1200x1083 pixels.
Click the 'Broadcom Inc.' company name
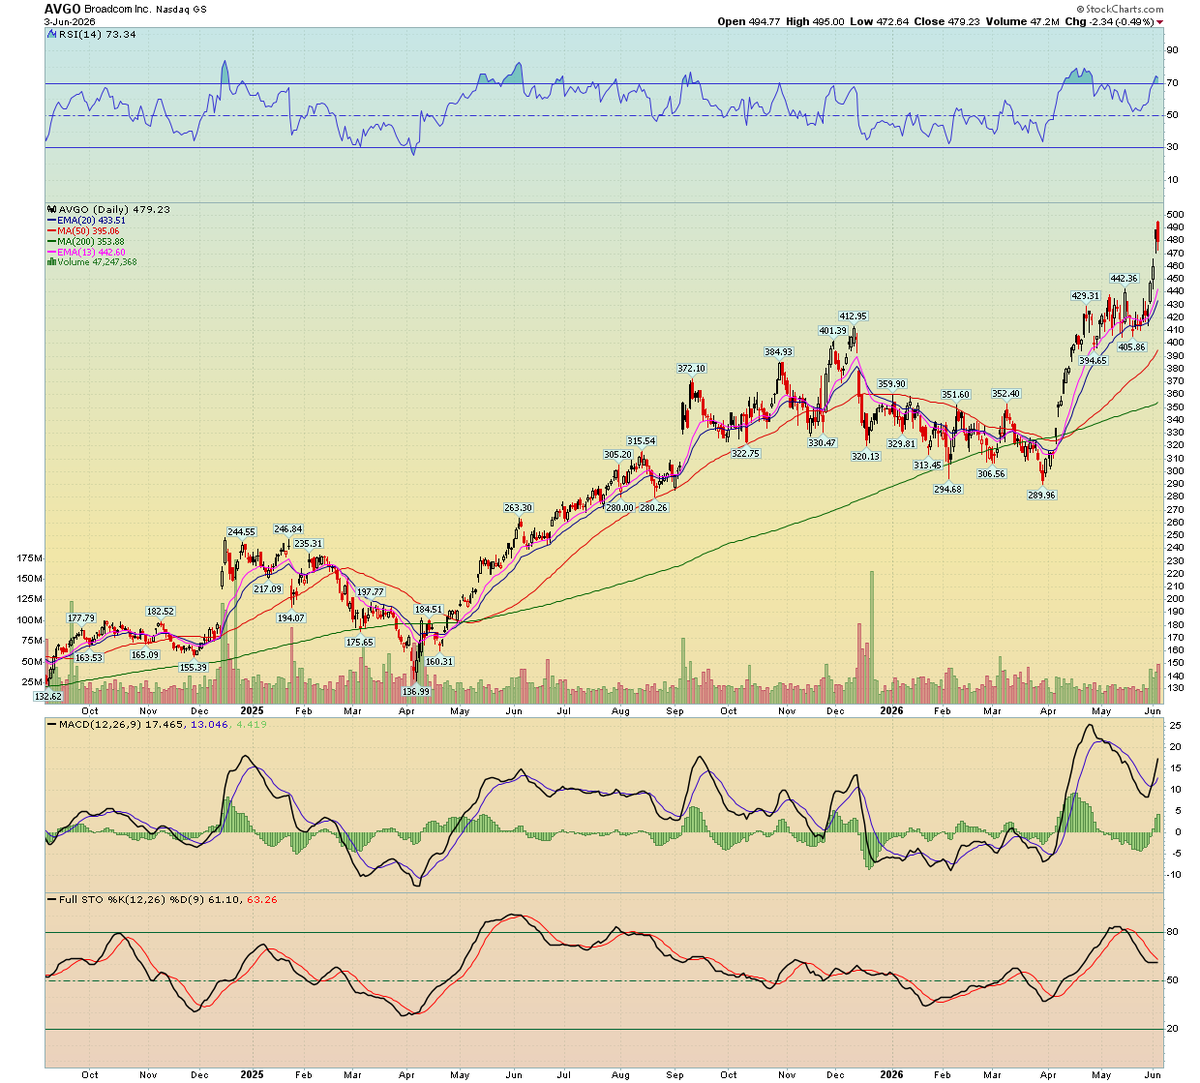pos(117,9)
